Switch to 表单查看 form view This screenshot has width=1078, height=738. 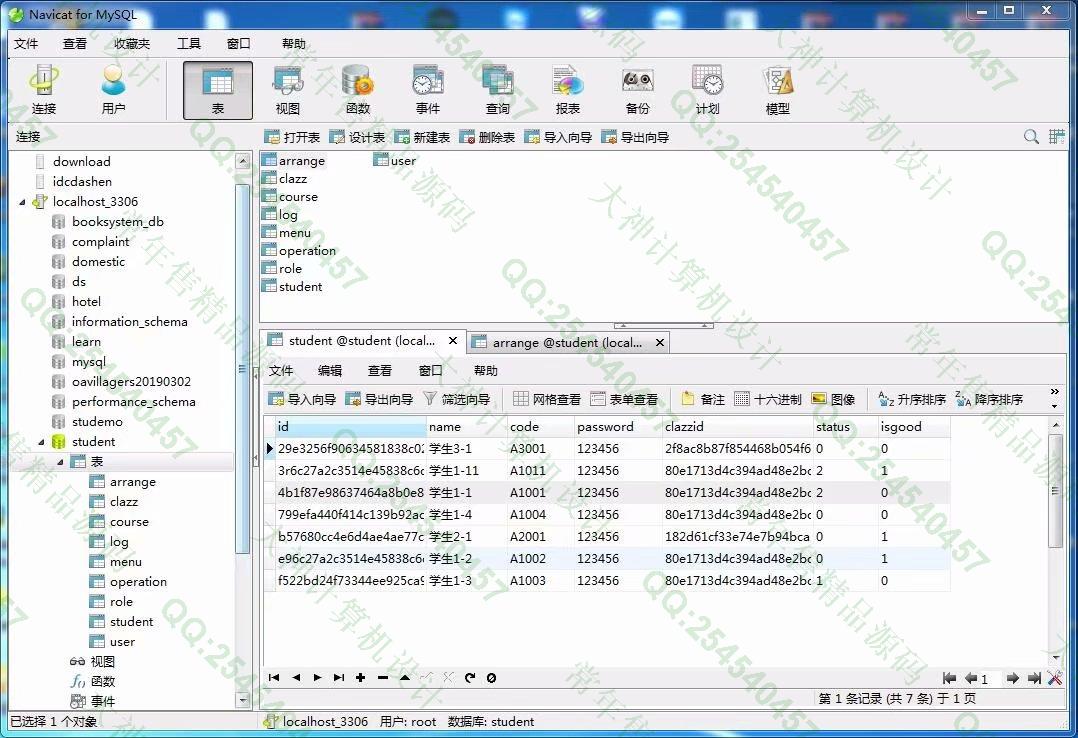624,399
